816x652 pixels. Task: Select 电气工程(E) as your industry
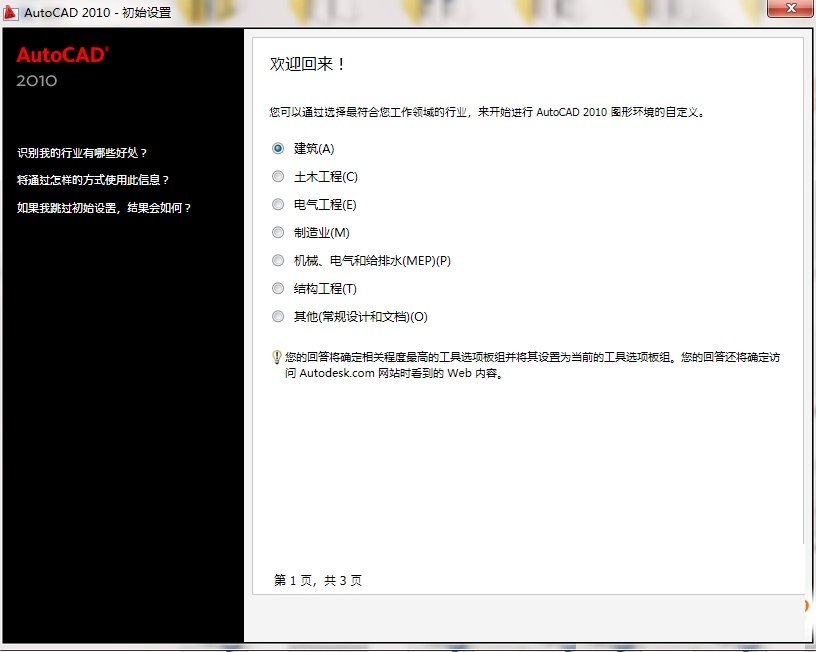(277, 204)
